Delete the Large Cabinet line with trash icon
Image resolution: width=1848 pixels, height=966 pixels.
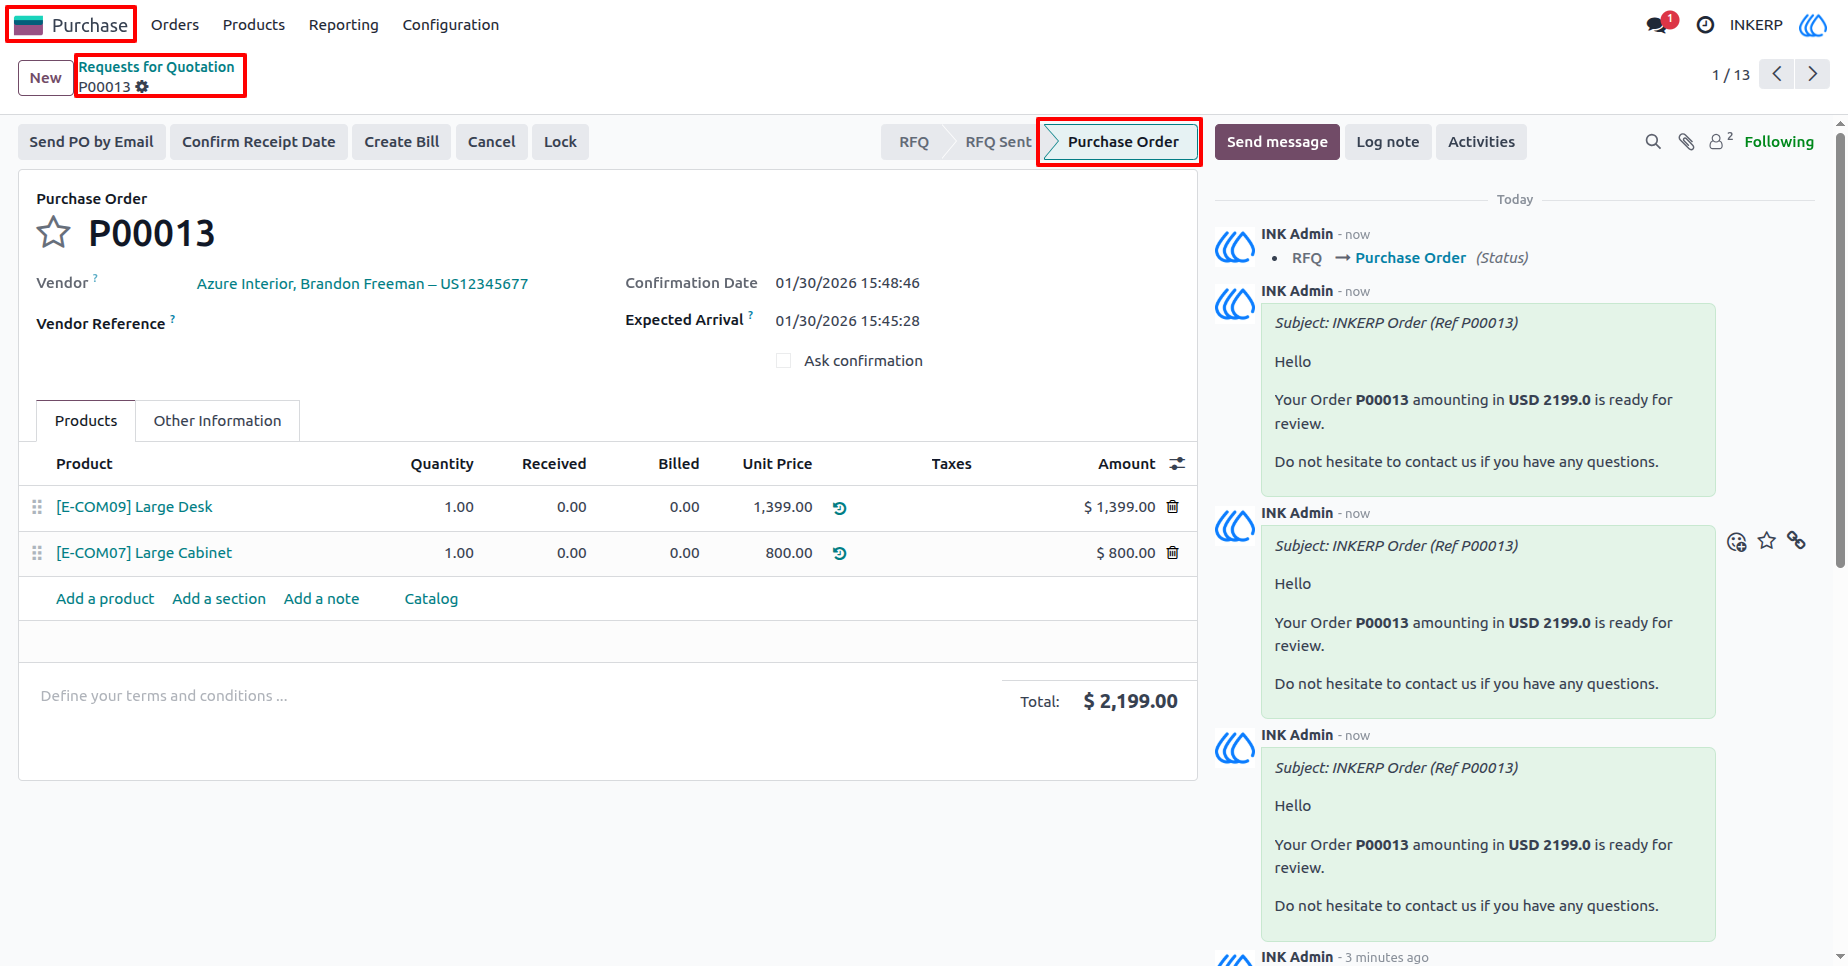(1173, 553)
